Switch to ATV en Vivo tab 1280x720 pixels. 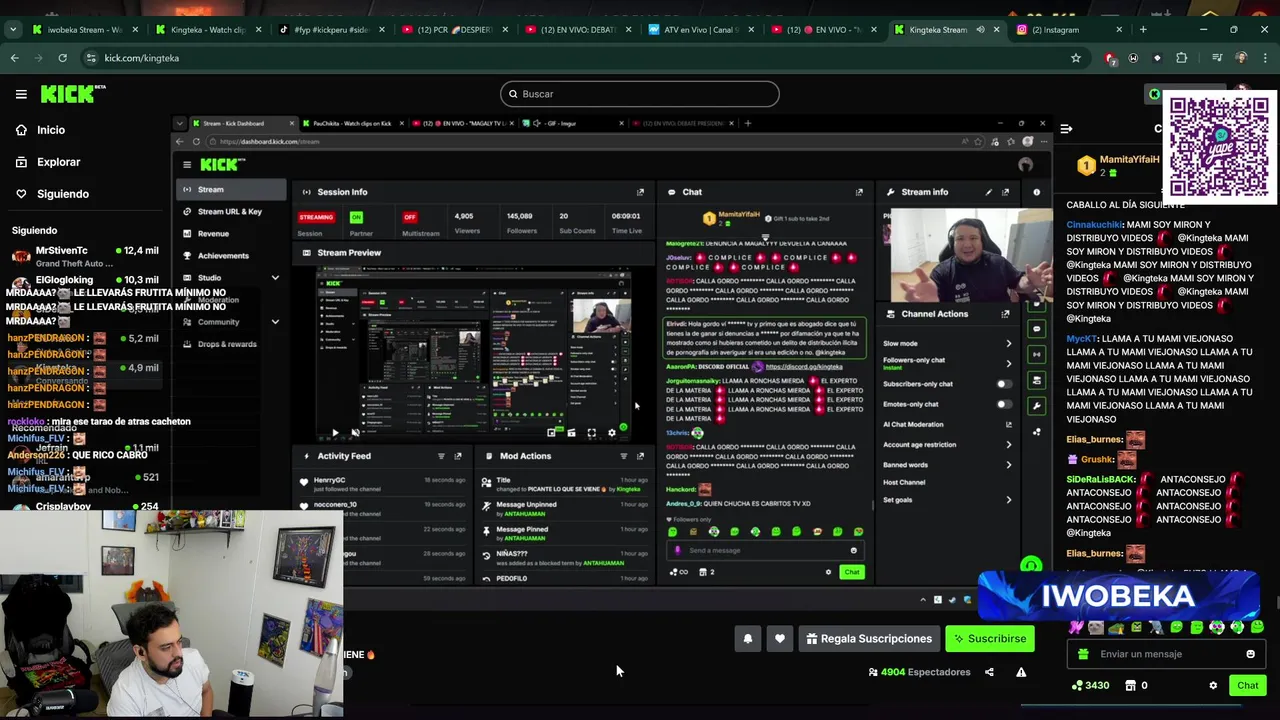click(x=700, y=30)
